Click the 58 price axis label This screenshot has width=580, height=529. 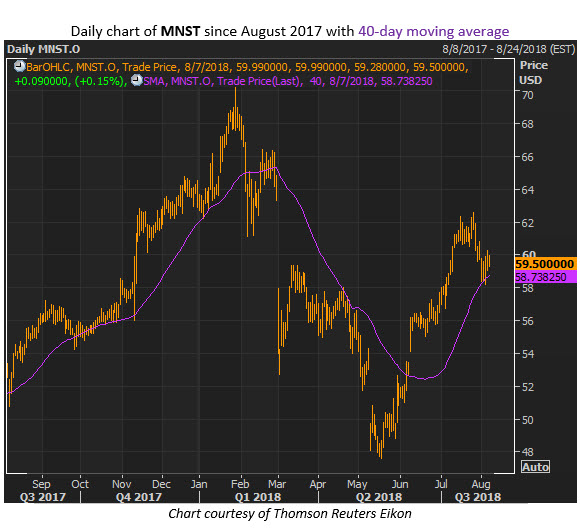tap(527, 288)
